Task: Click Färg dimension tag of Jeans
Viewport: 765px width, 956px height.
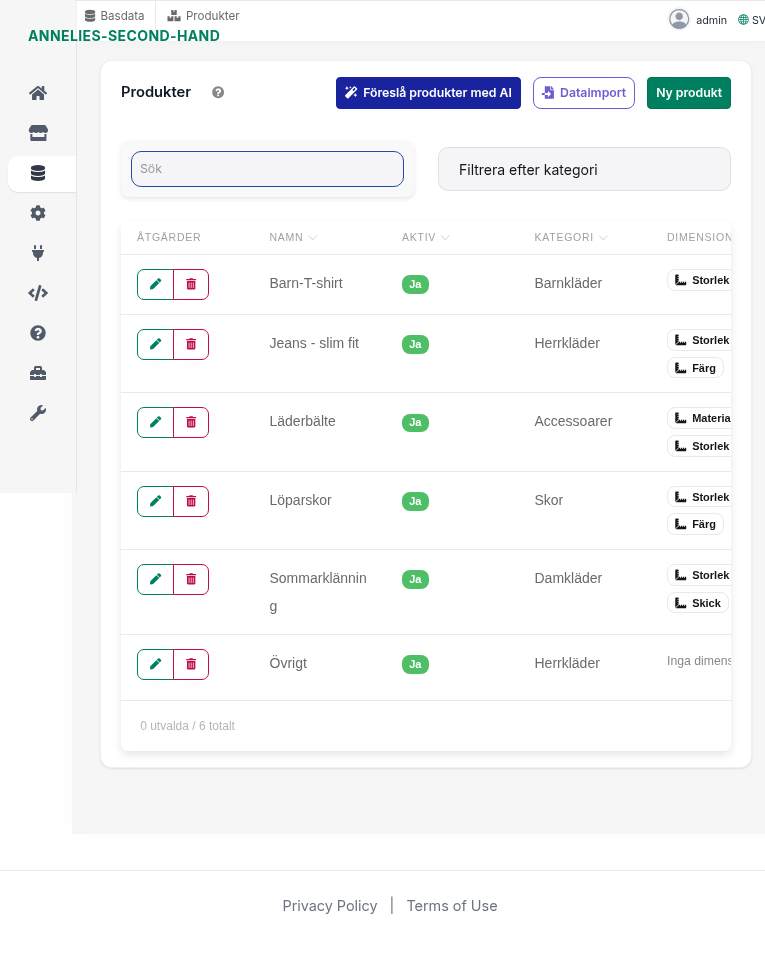Action: pyautogui.click(x=696, y=368)
